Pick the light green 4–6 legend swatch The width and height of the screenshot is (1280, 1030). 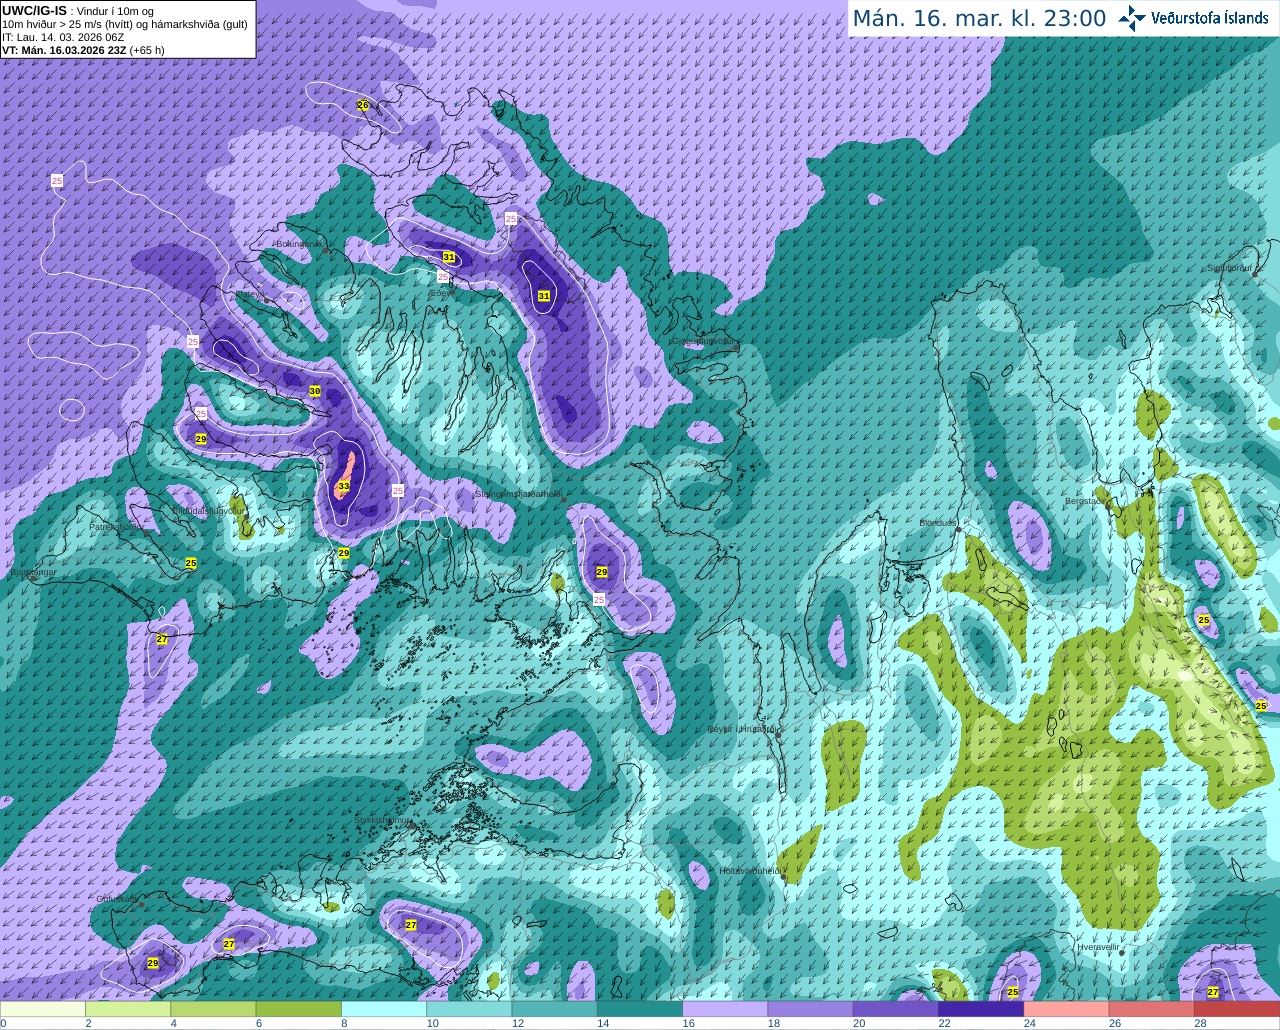tap(213, 1009)
